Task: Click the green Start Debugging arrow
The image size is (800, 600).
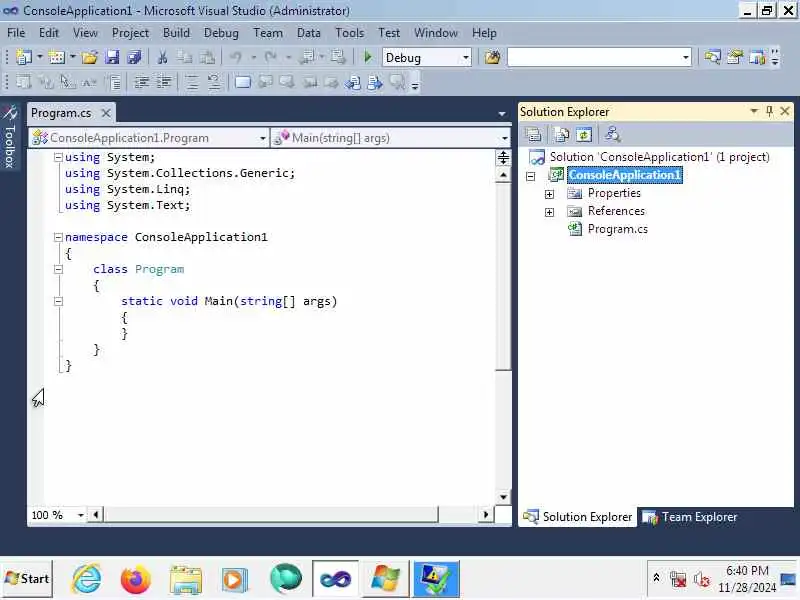Action: (367, 57)
